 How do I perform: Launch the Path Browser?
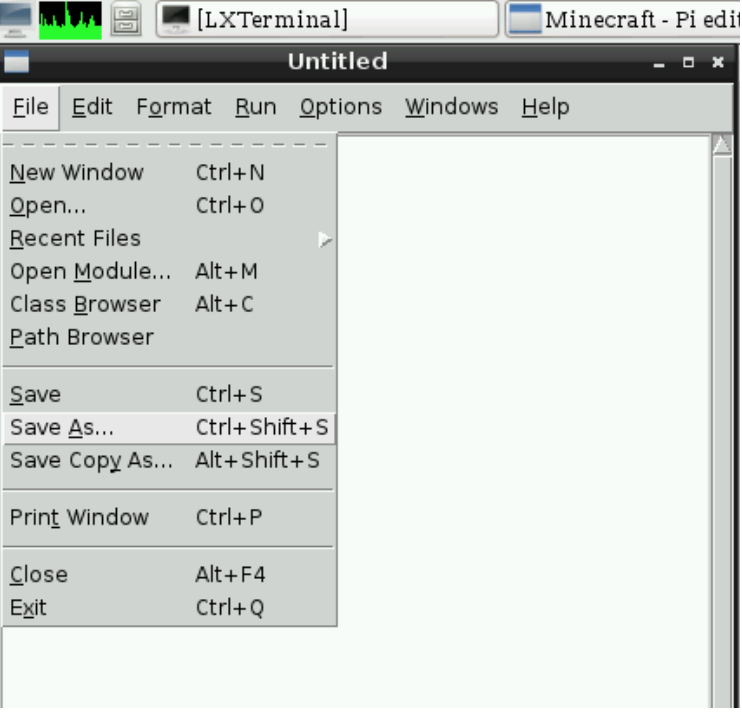pyautogui.click(x=169, y=337)
